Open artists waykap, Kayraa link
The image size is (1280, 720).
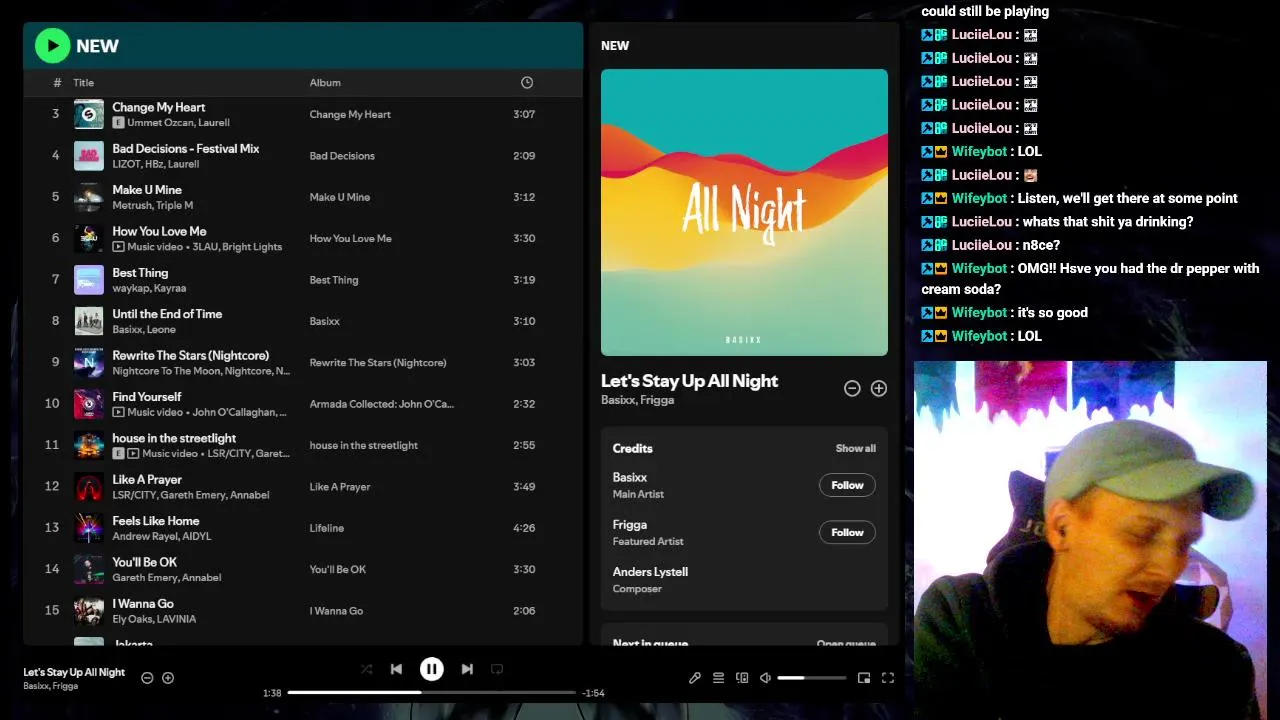coord(149,288)
